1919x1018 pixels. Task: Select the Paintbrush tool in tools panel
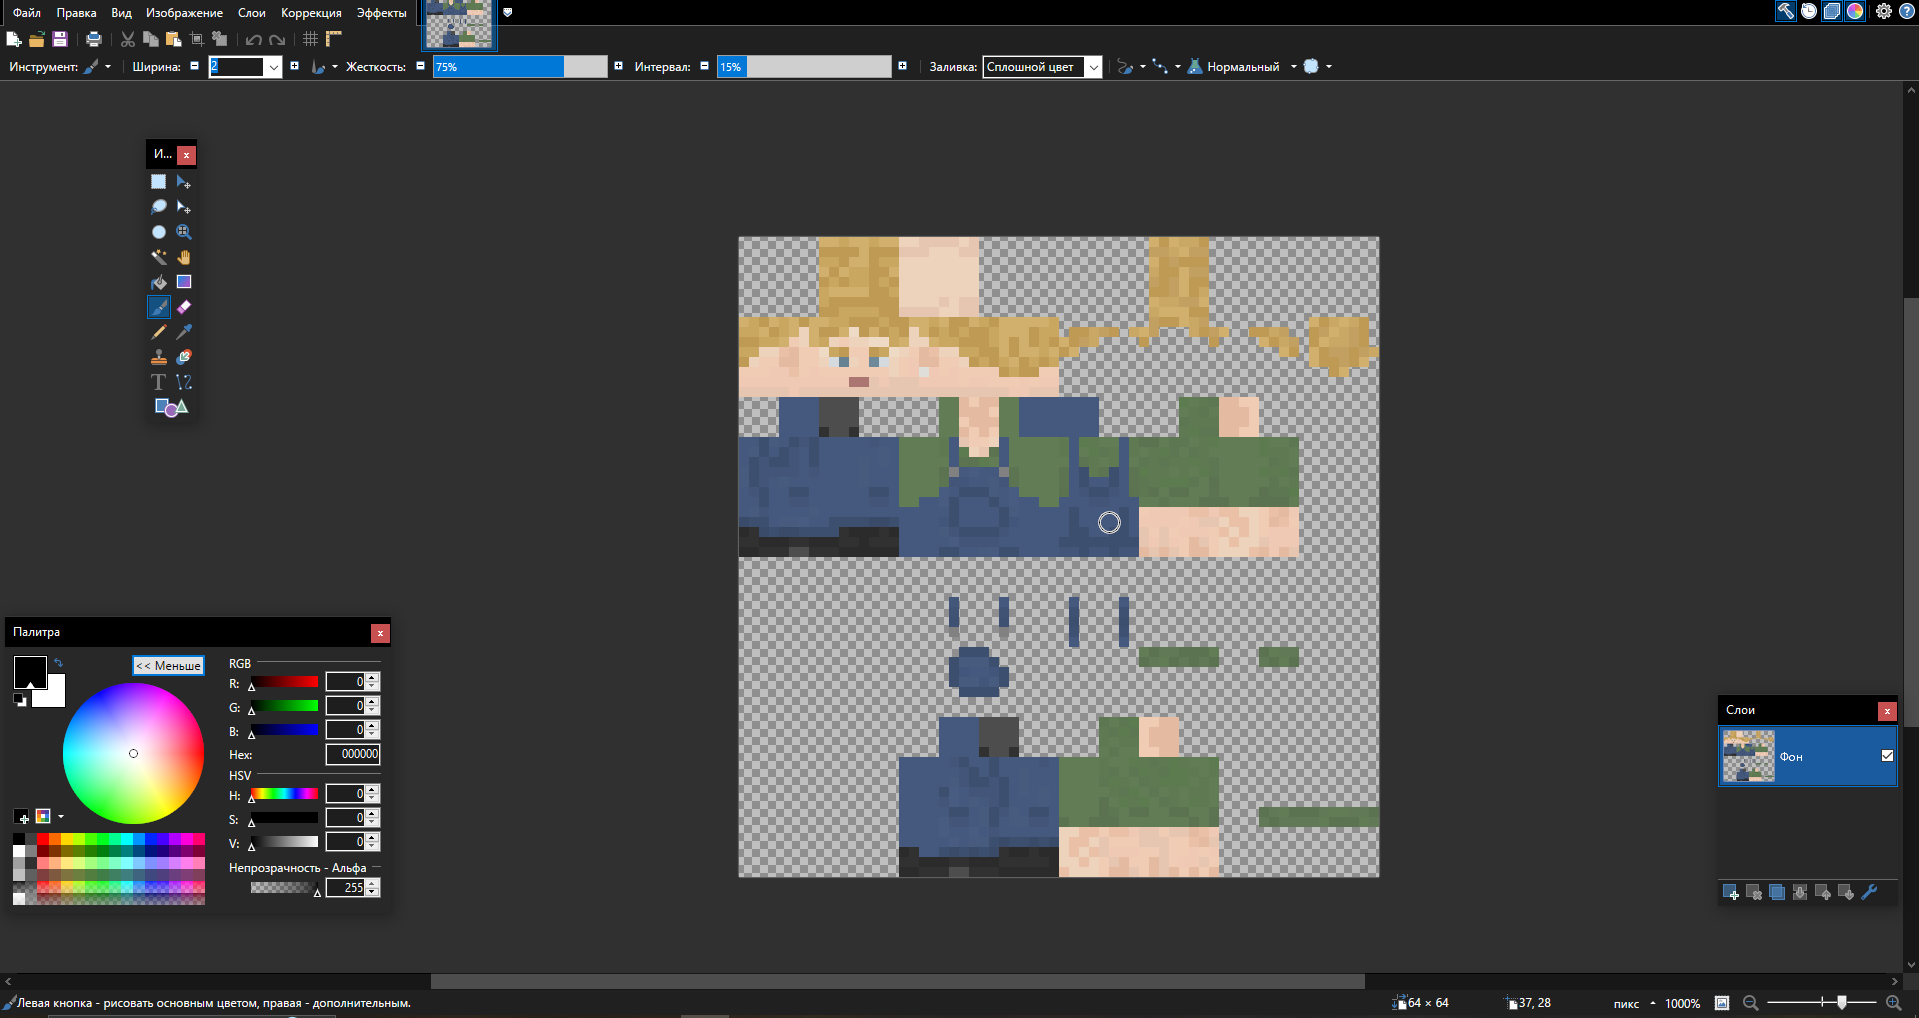158,307
